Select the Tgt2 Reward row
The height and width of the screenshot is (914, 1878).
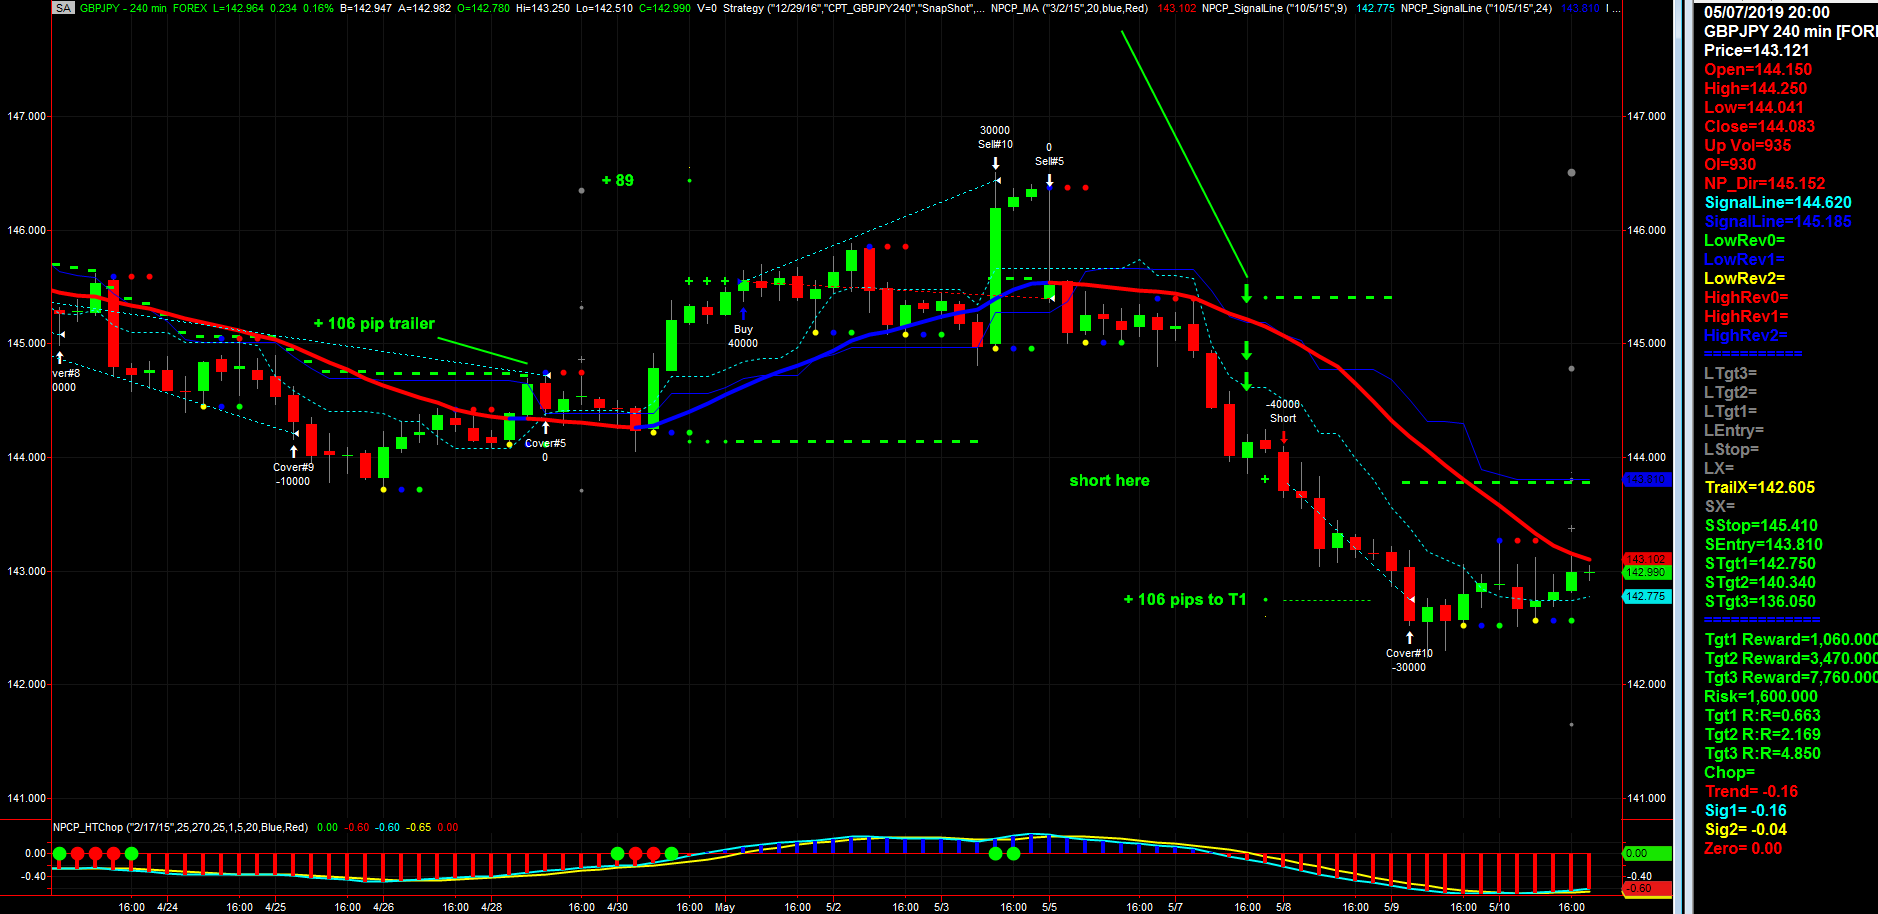tap(1791, 658)
